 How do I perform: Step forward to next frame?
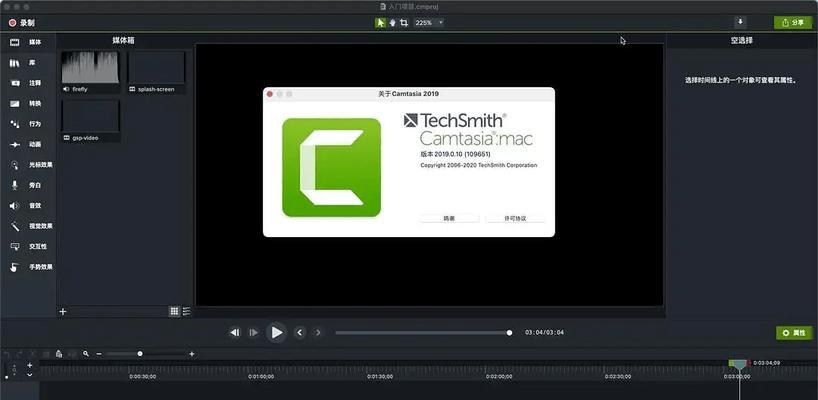click(254, 332)
